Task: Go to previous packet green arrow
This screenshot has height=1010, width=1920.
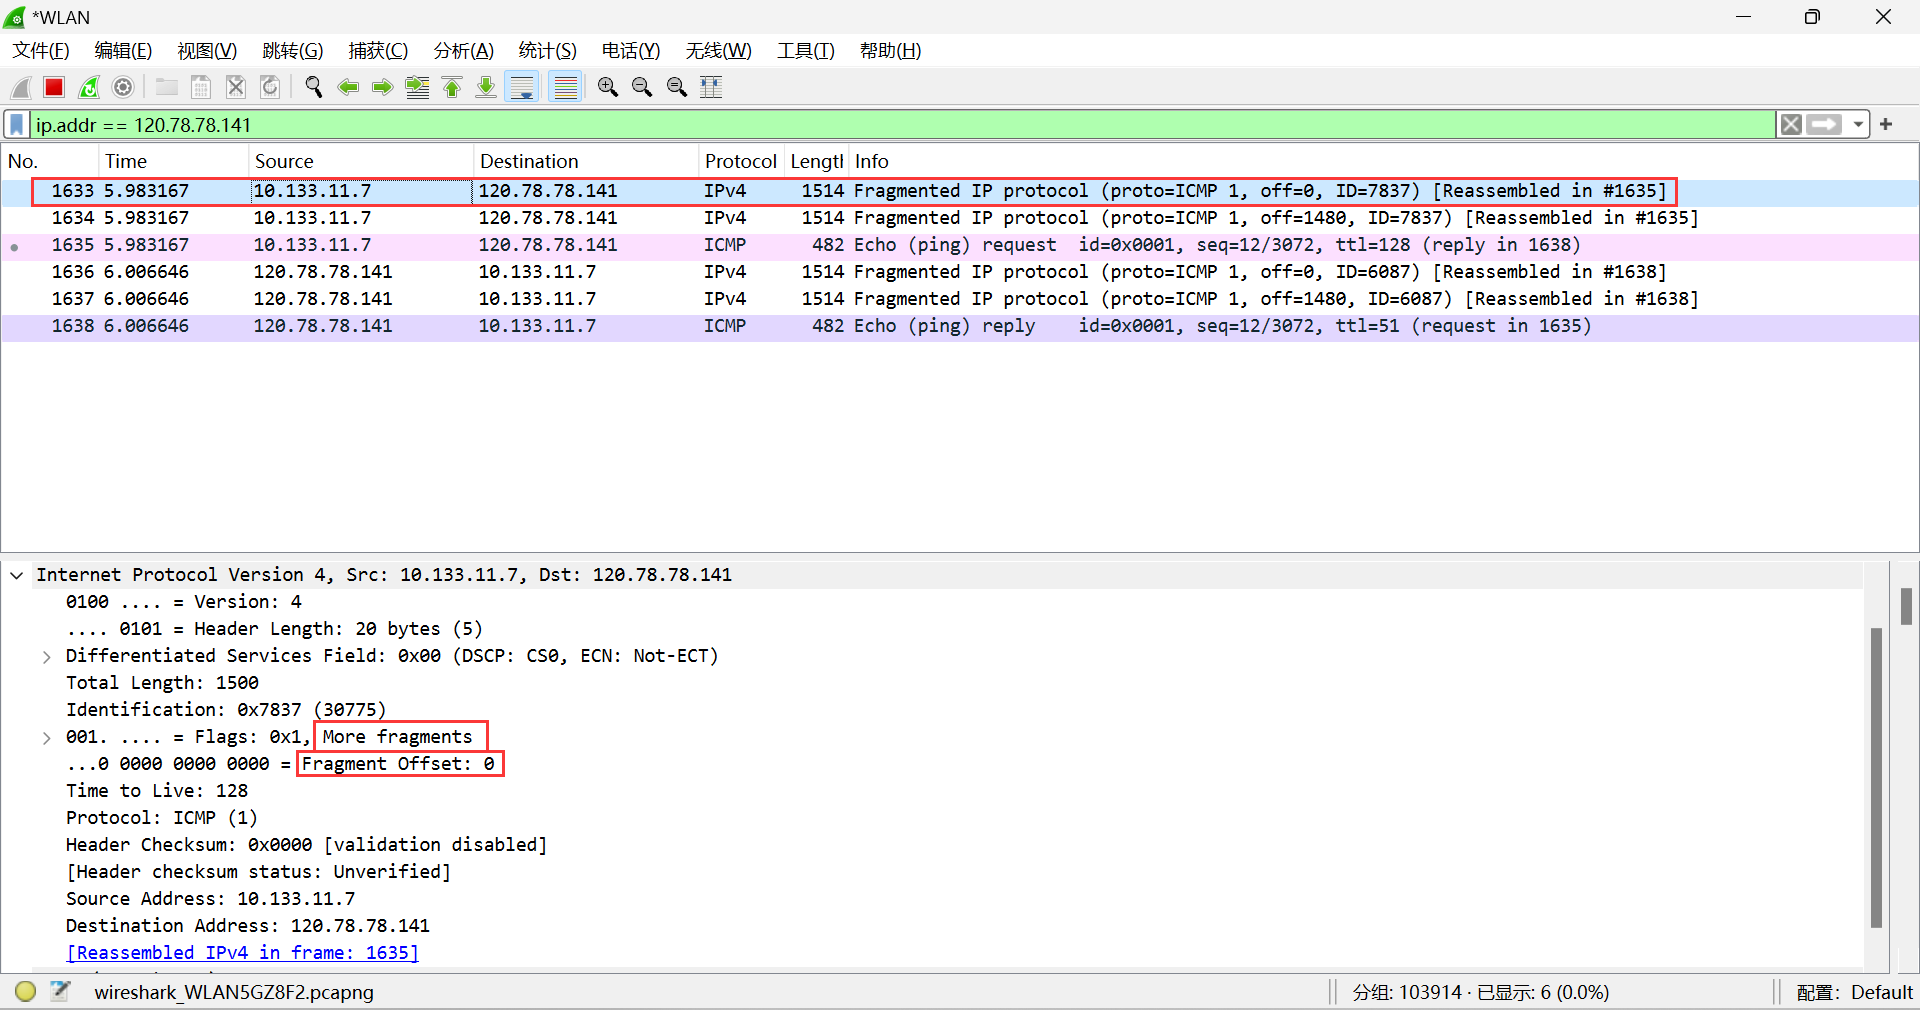Action: [348, 87]
